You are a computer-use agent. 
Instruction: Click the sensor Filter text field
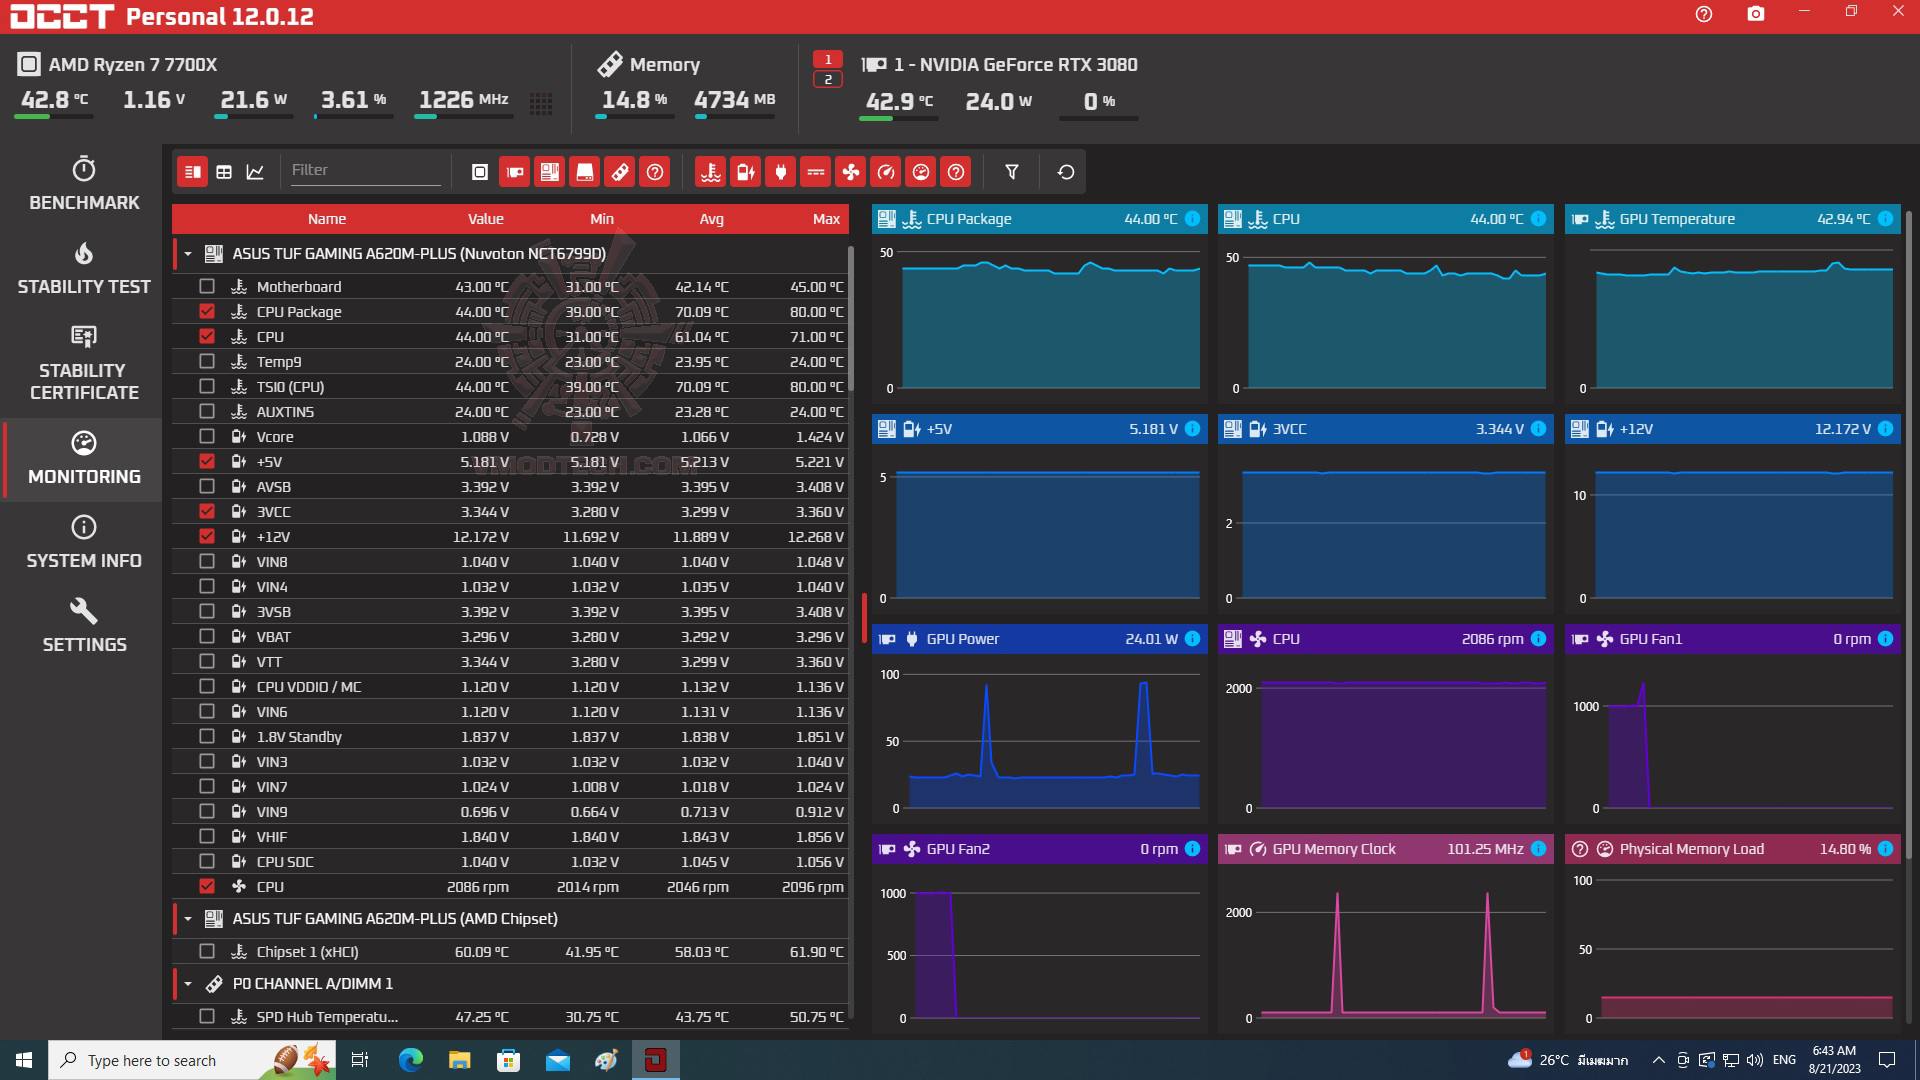364,170
